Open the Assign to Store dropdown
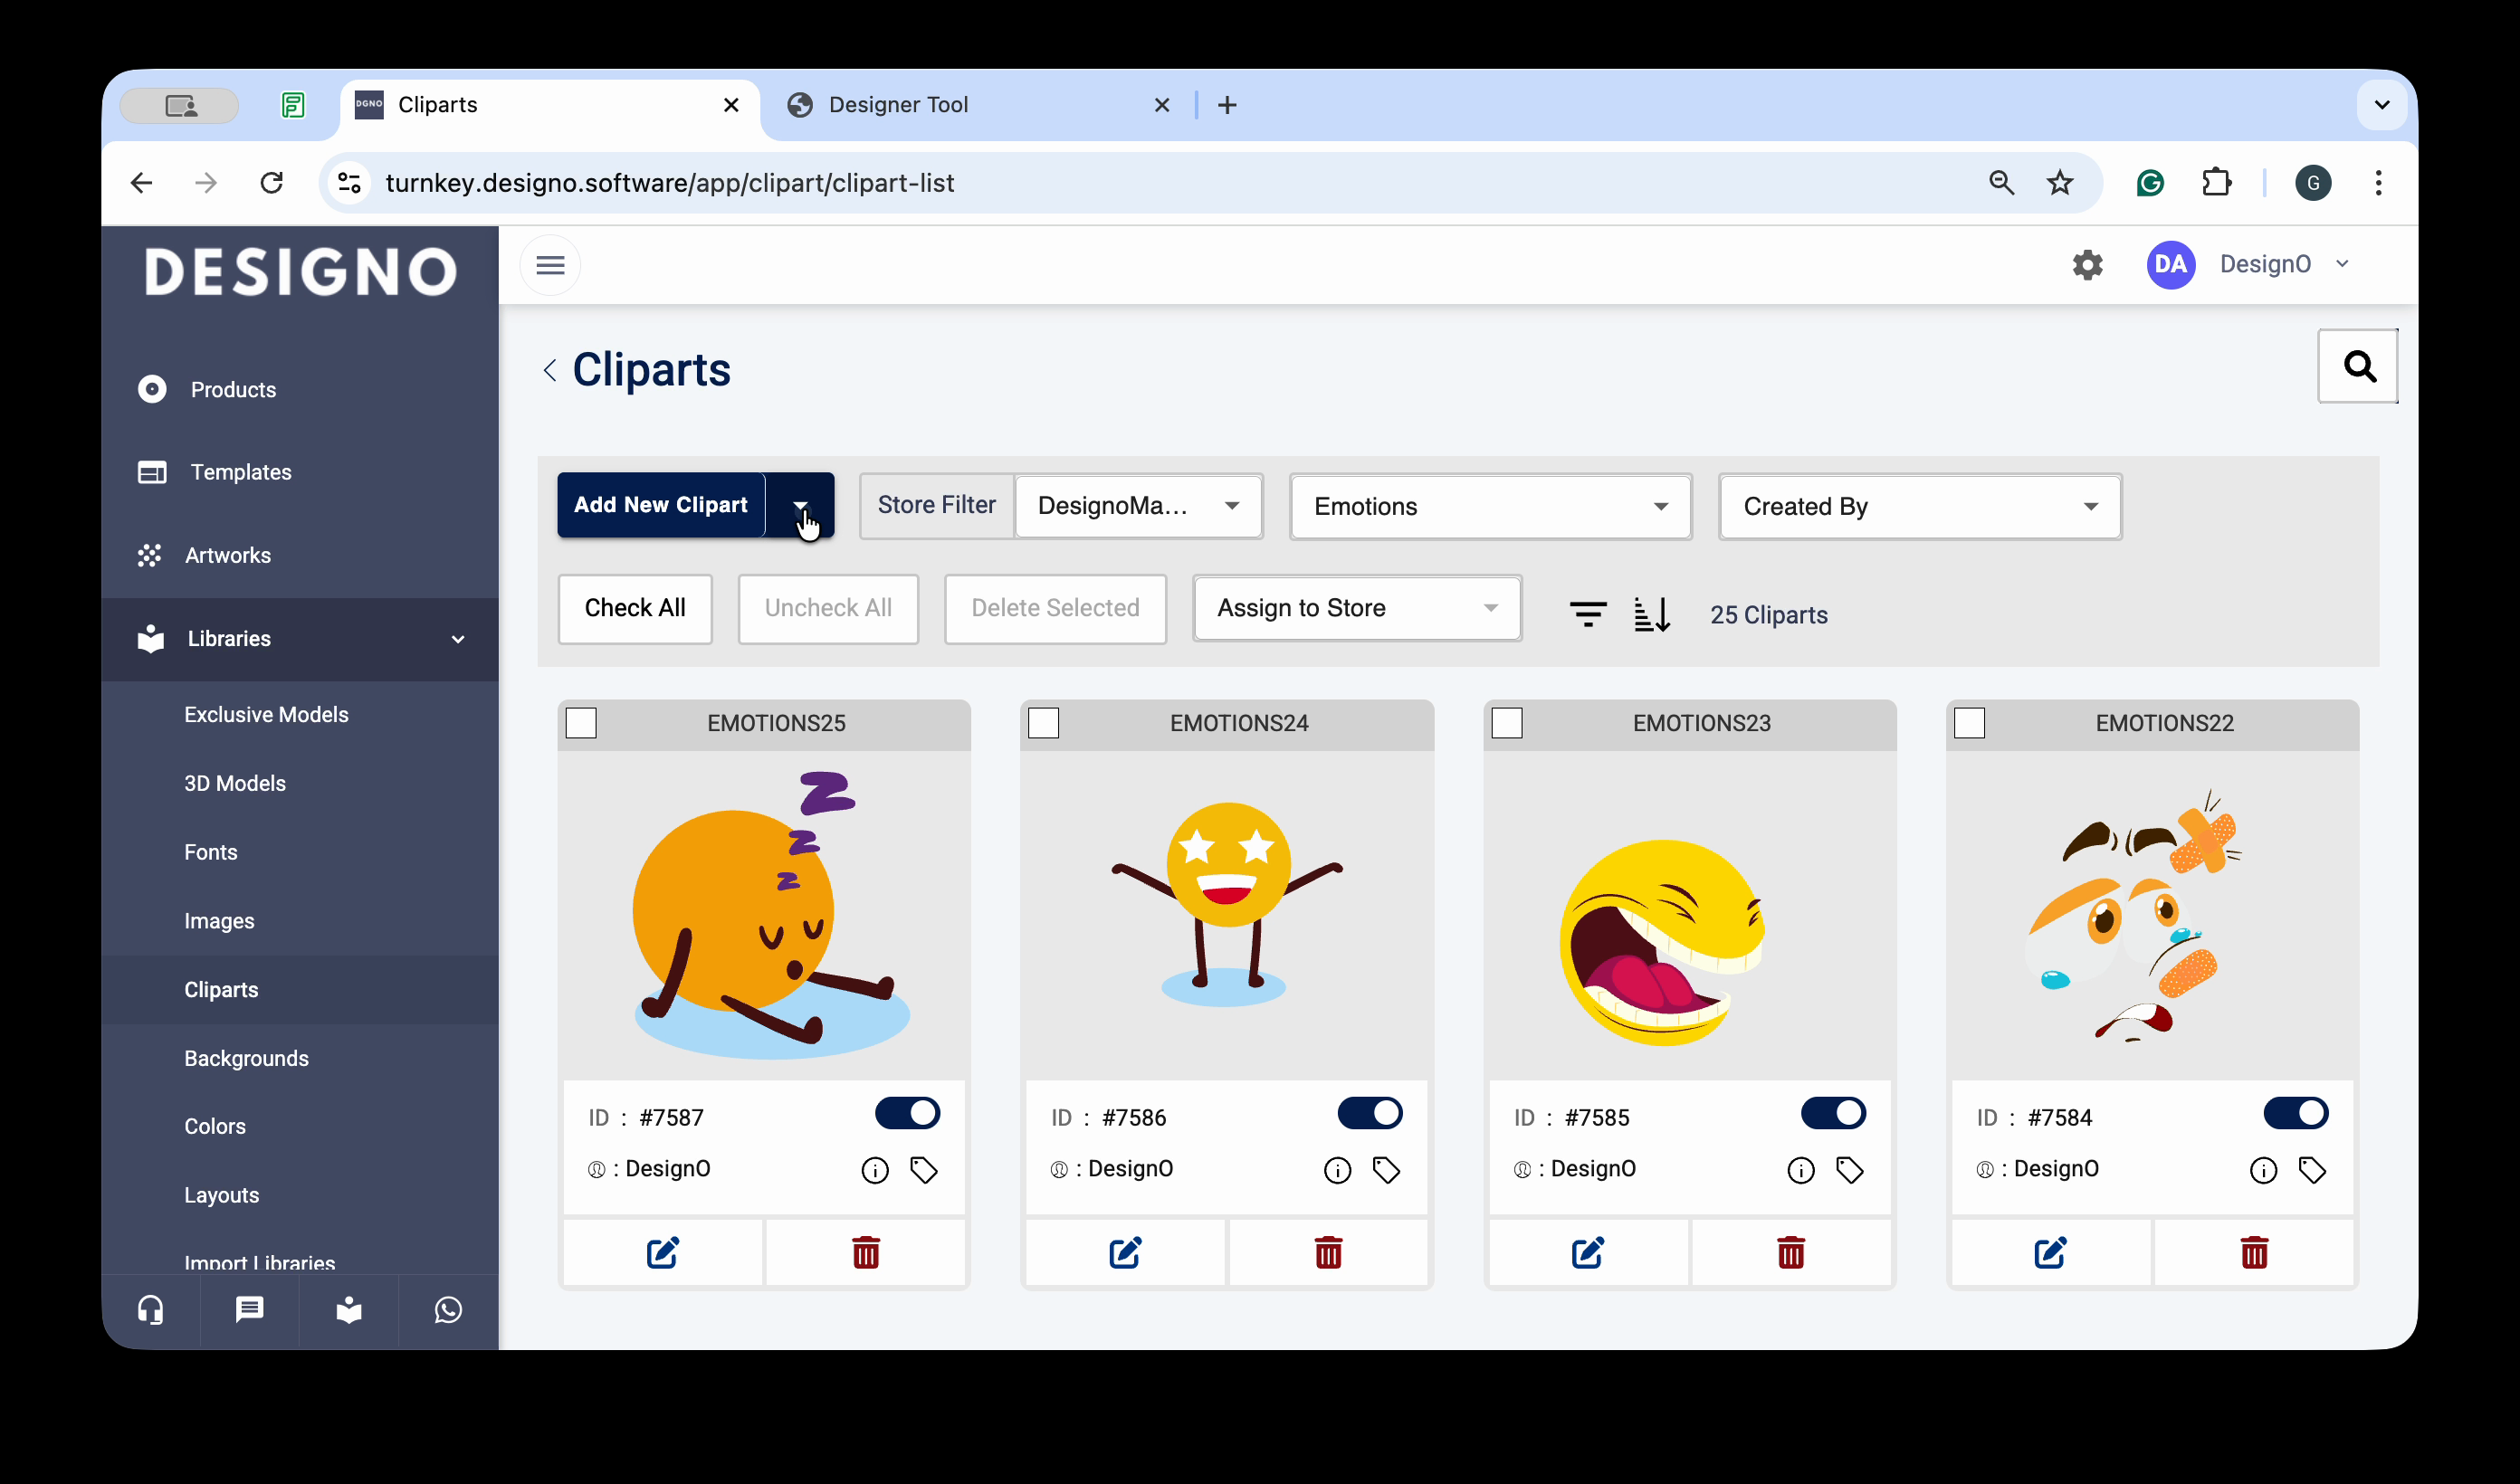The height and width of the screenshot is (1484, 2520). 1356,608
